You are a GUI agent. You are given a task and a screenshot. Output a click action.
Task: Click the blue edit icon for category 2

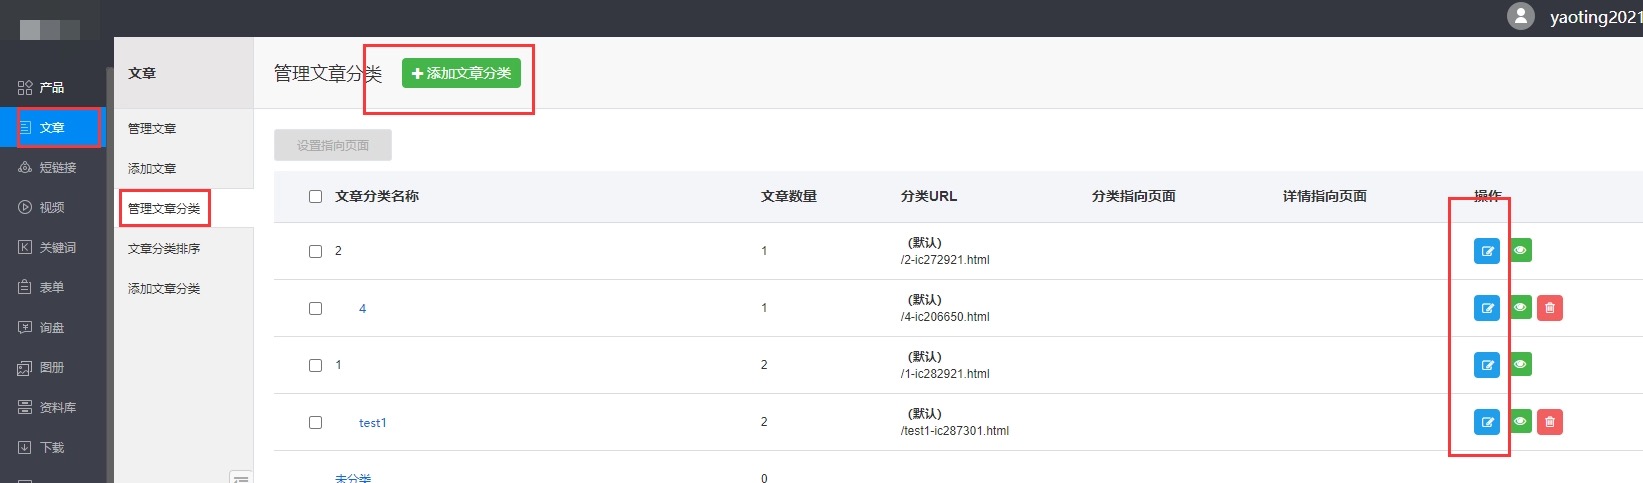pyautogui.click(x=1487, y=251)
